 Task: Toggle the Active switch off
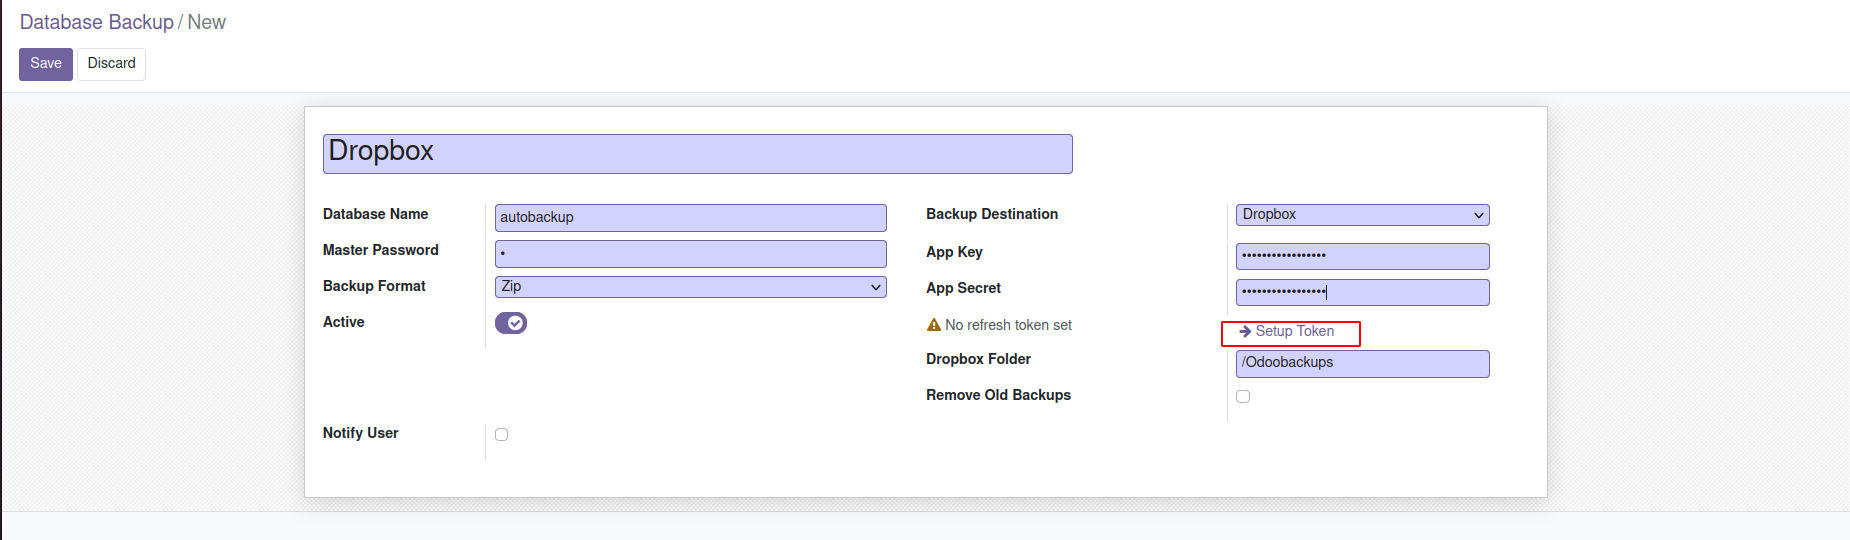510,323
